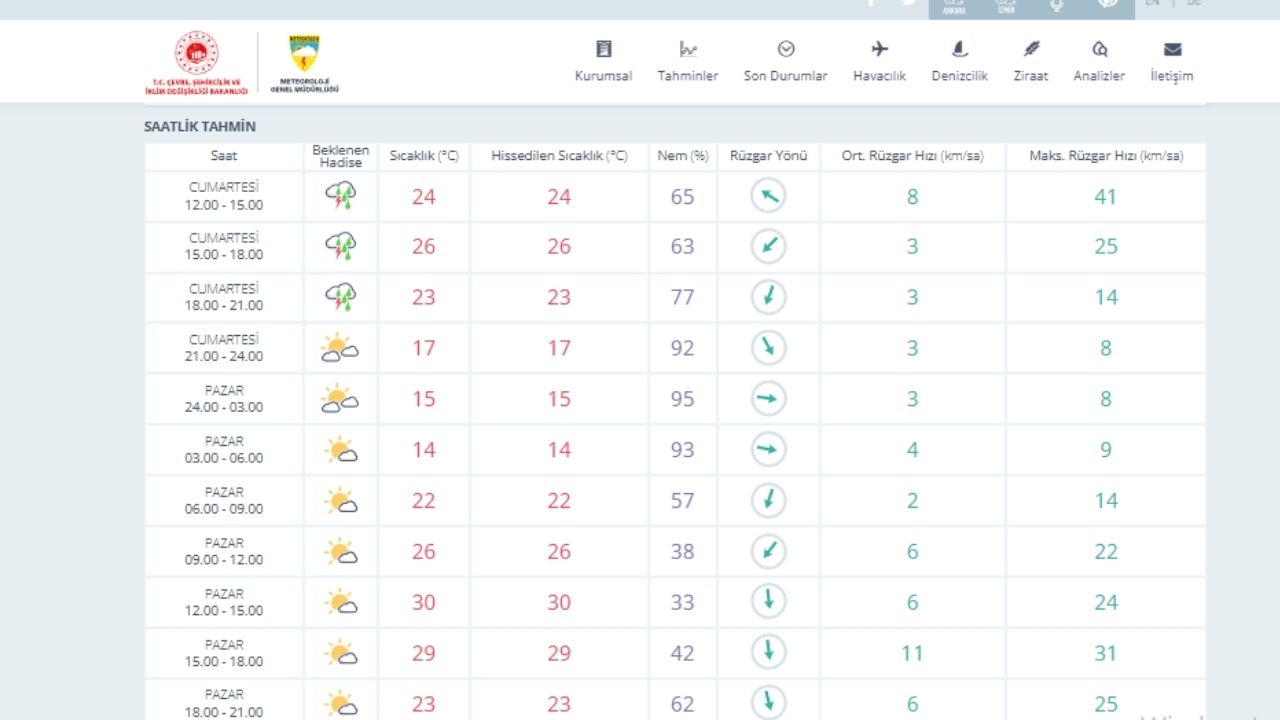Click thunderstorm icon for Cumartesi 12.00 - 15.00

(x=341, y=195)
